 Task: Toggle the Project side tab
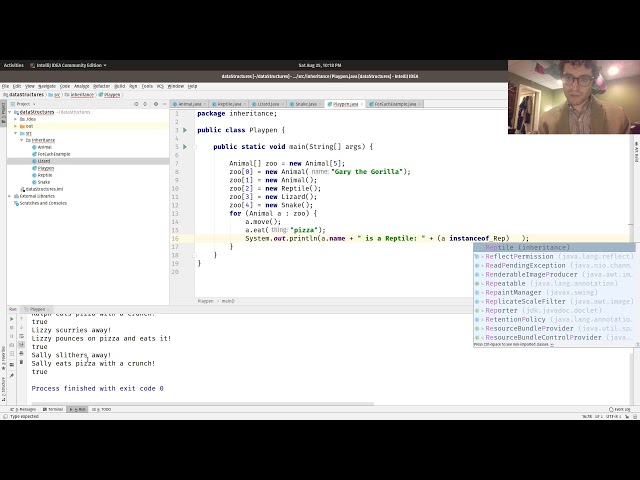(x=3, y=113)
